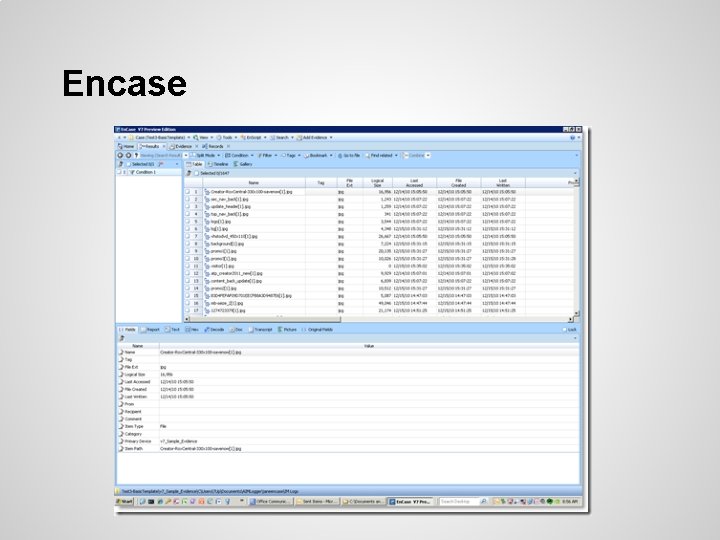The height and width of the screenshot is (540, 720).
Task: Sort by the Name column header
Action: [x=254, y=183]
